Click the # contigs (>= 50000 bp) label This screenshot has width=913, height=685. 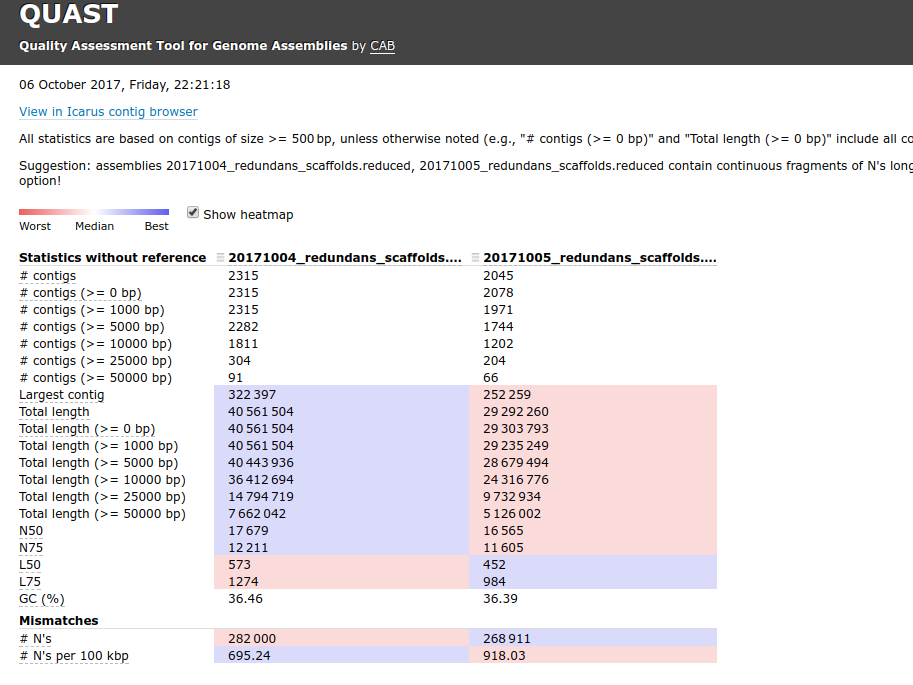[x=95, y=378]
